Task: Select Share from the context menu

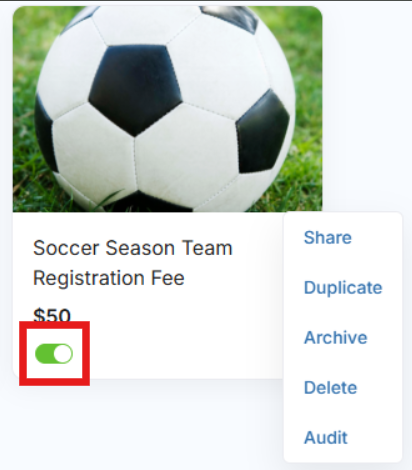Action: click(x=328, y=238)
